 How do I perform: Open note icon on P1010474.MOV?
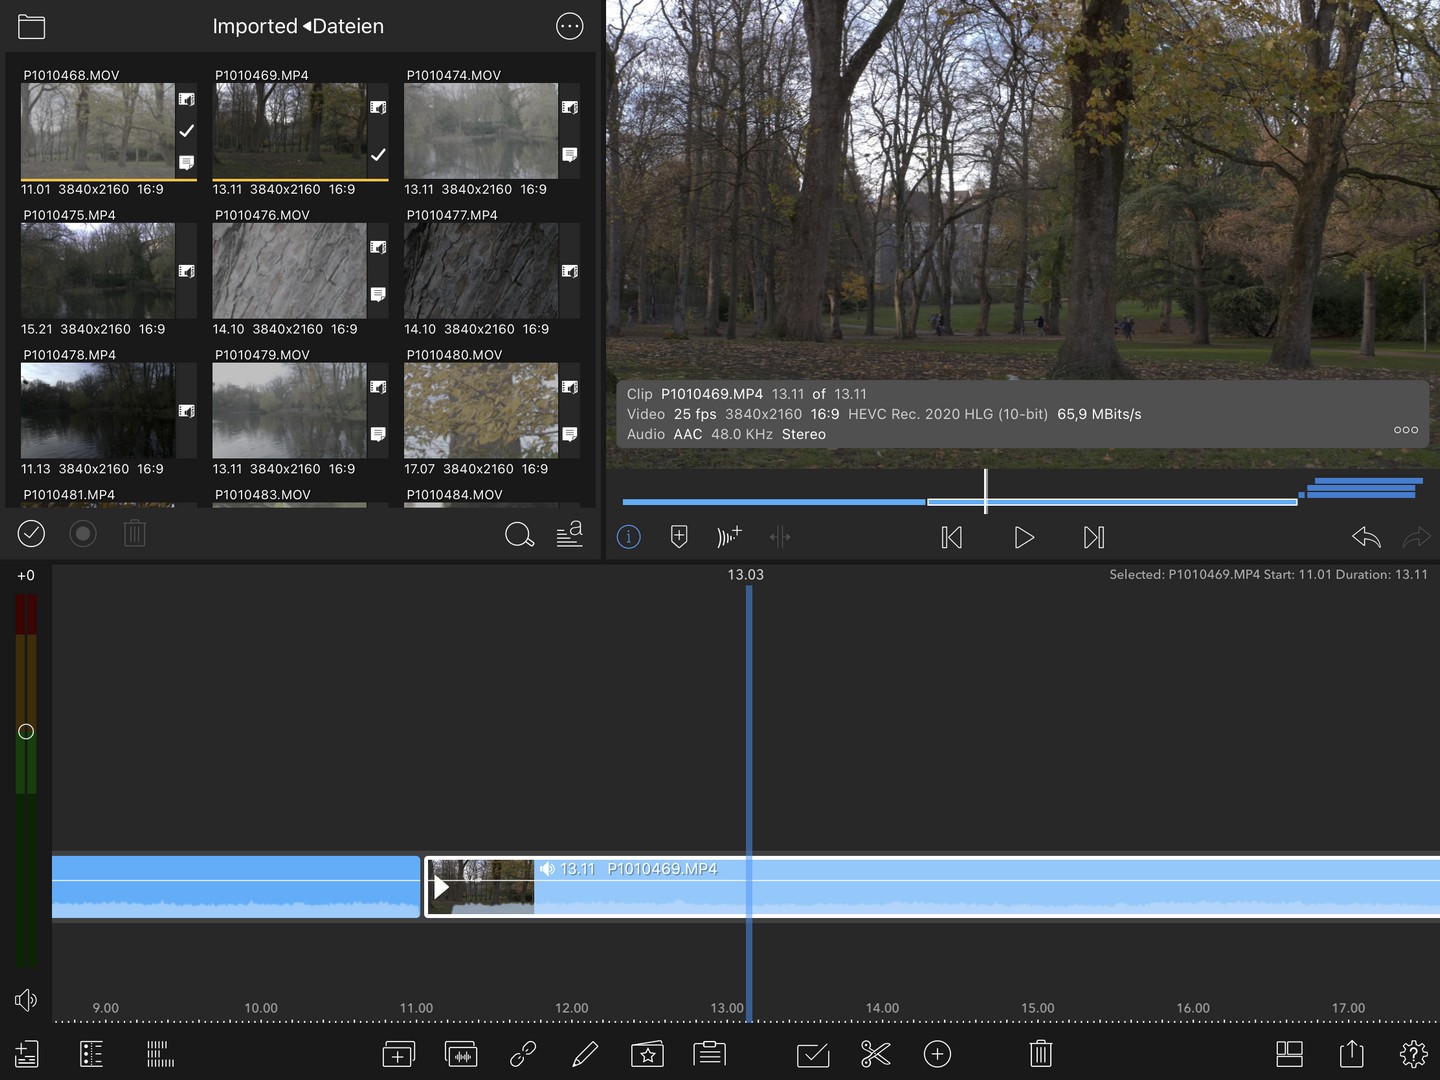coord(570,155)
